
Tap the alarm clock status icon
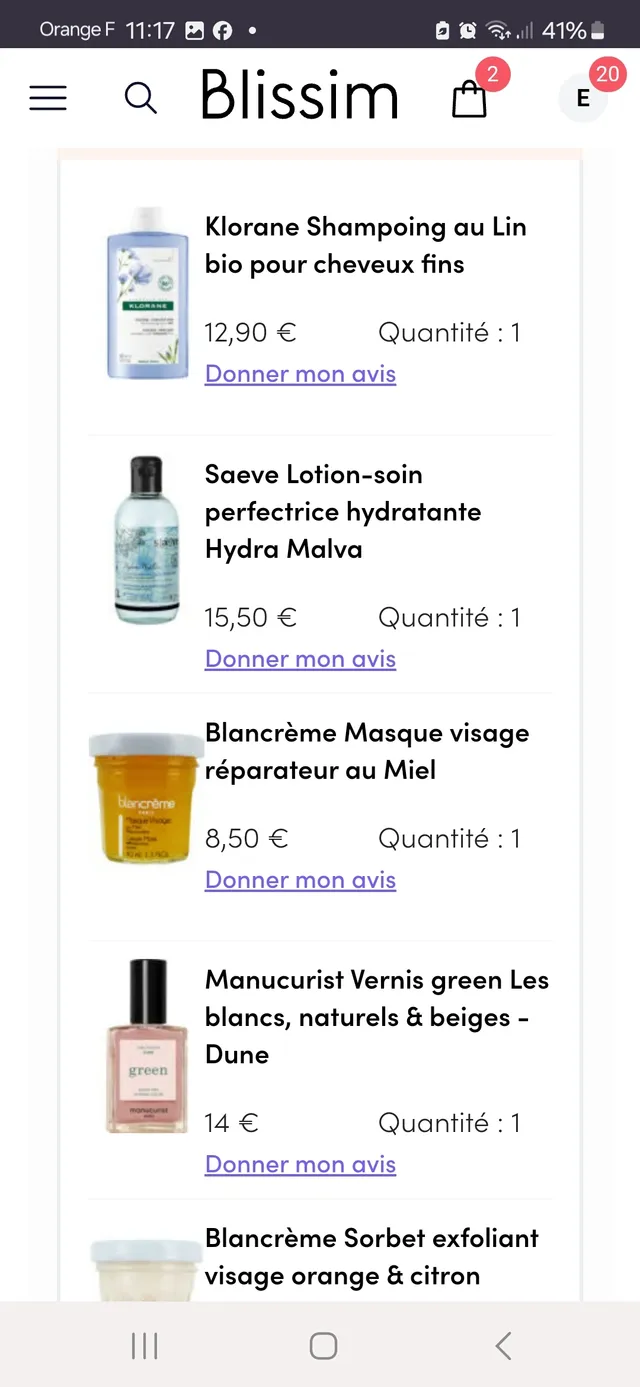(x=467, y=30)
